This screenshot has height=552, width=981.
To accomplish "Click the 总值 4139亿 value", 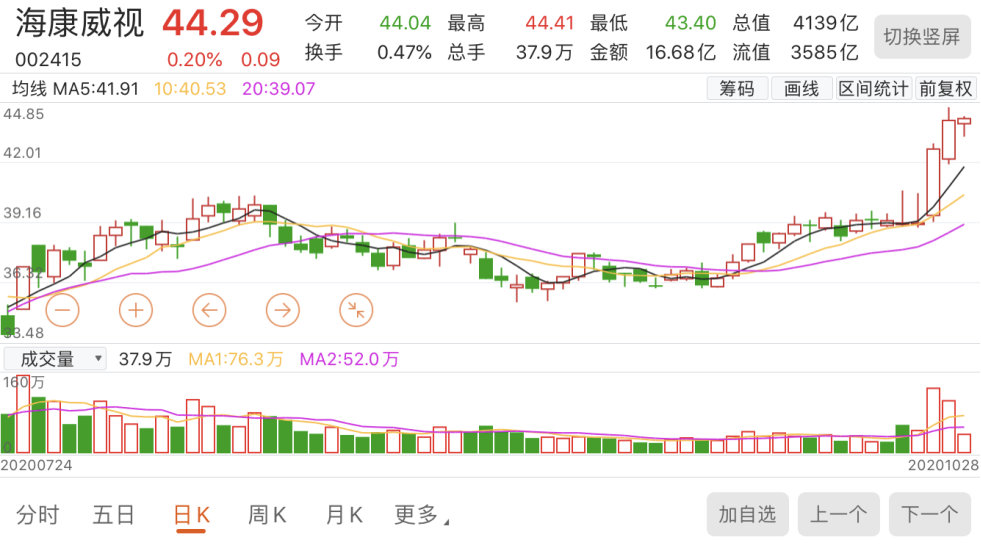I will pyautogui.click(x=825, y=23).
